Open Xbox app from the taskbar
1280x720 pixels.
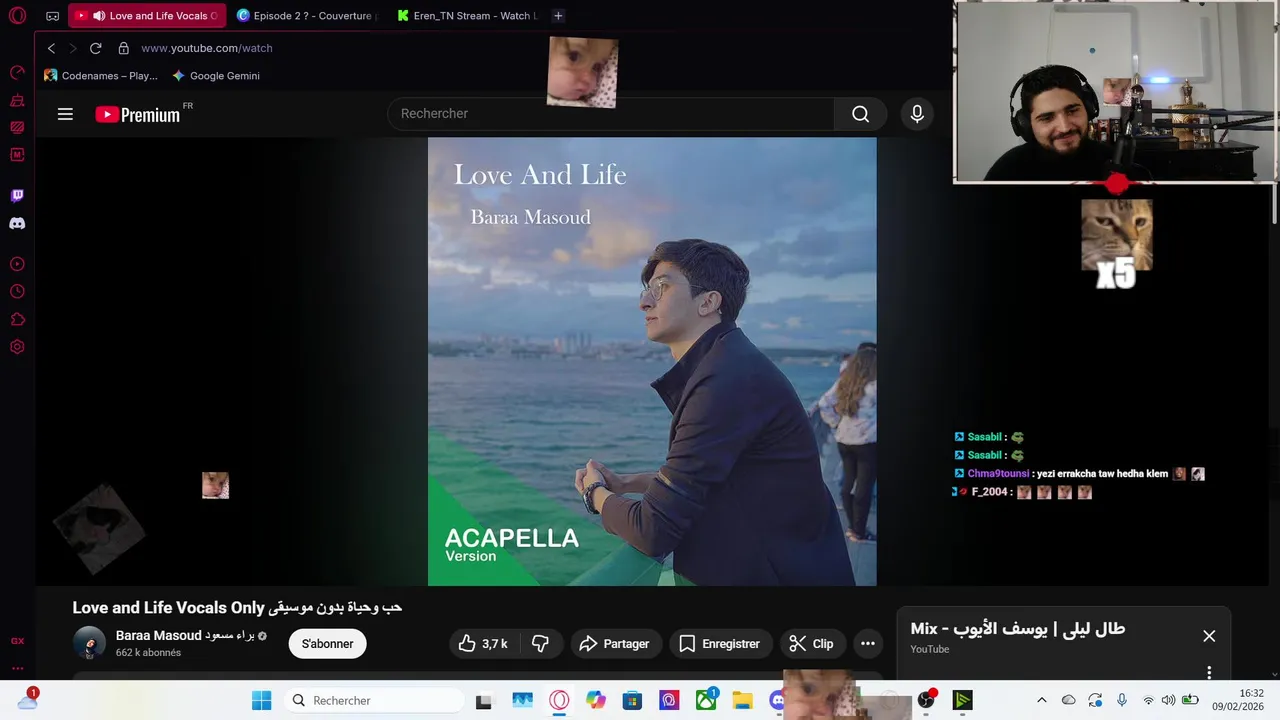pos(706,700)
